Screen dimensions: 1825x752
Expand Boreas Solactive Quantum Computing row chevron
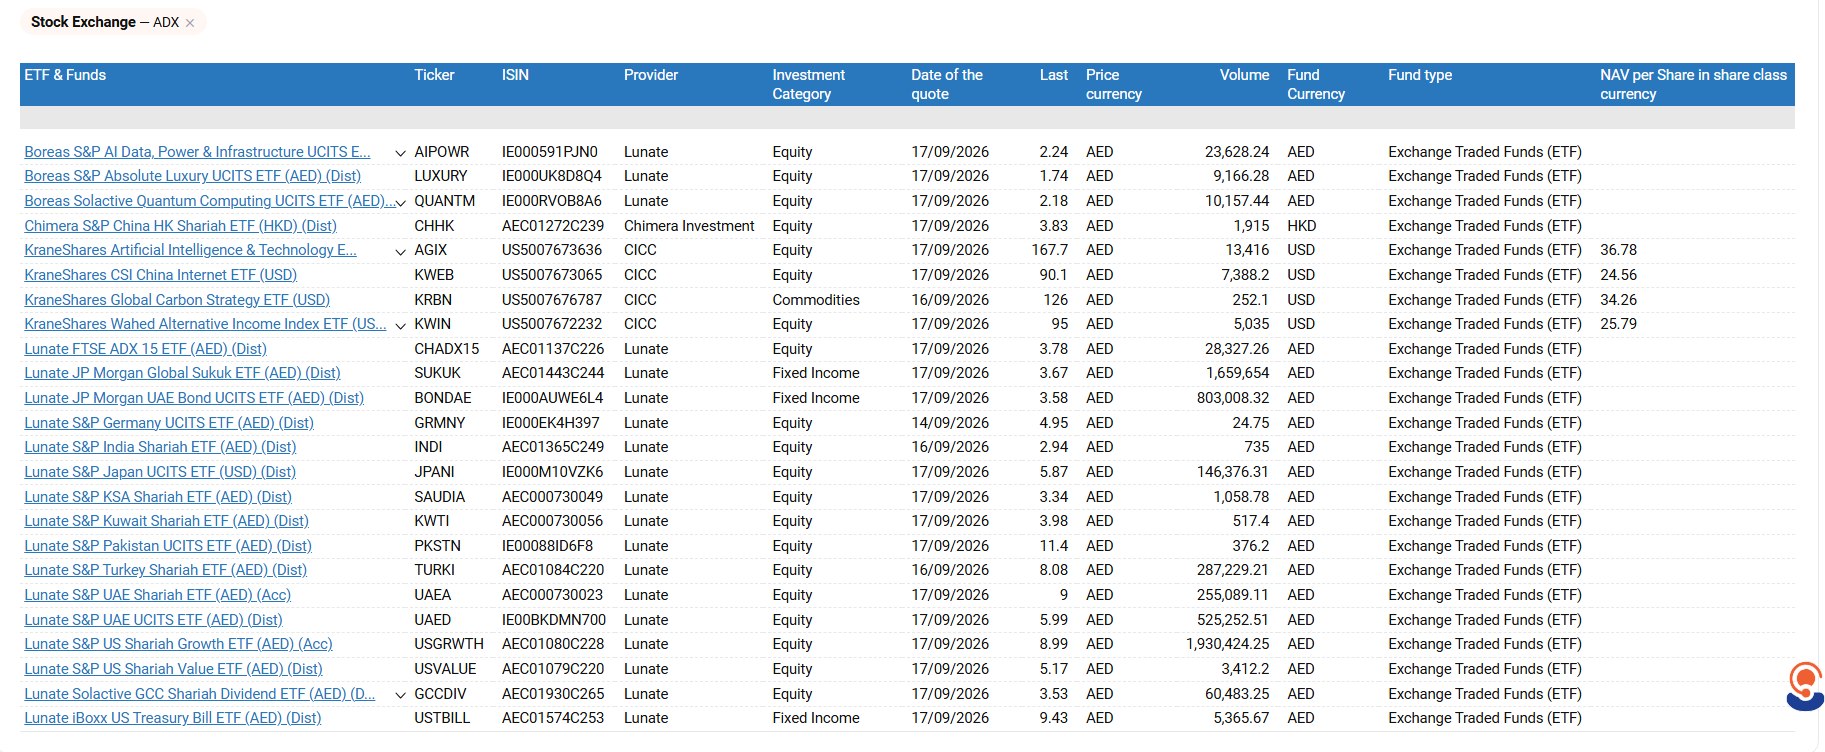coord(400,202)
